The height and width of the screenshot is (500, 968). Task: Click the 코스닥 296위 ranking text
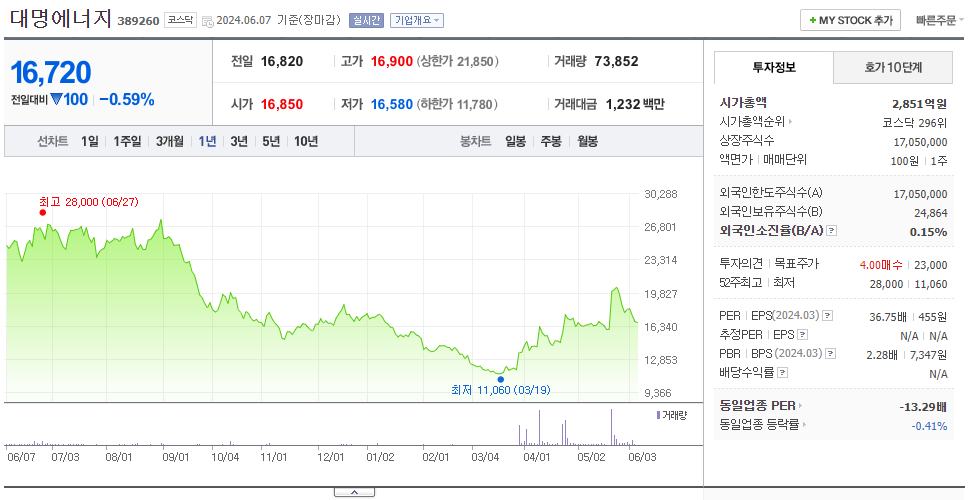click(x=916, y=122)
